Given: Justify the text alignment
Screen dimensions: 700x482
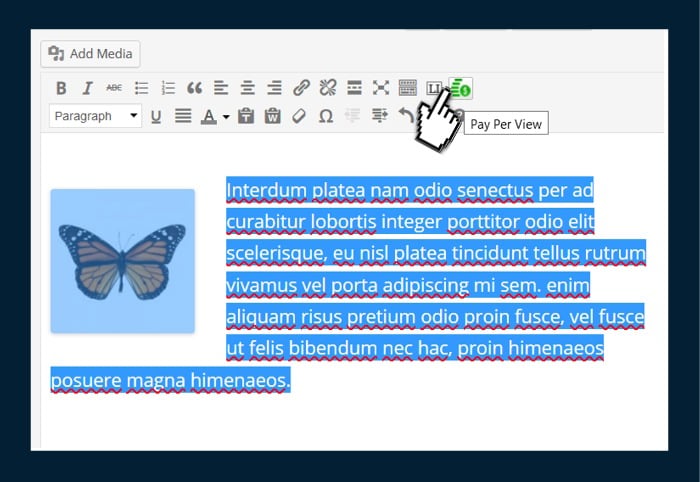Looking at the screenshot, I should click(x=183, y=116).
